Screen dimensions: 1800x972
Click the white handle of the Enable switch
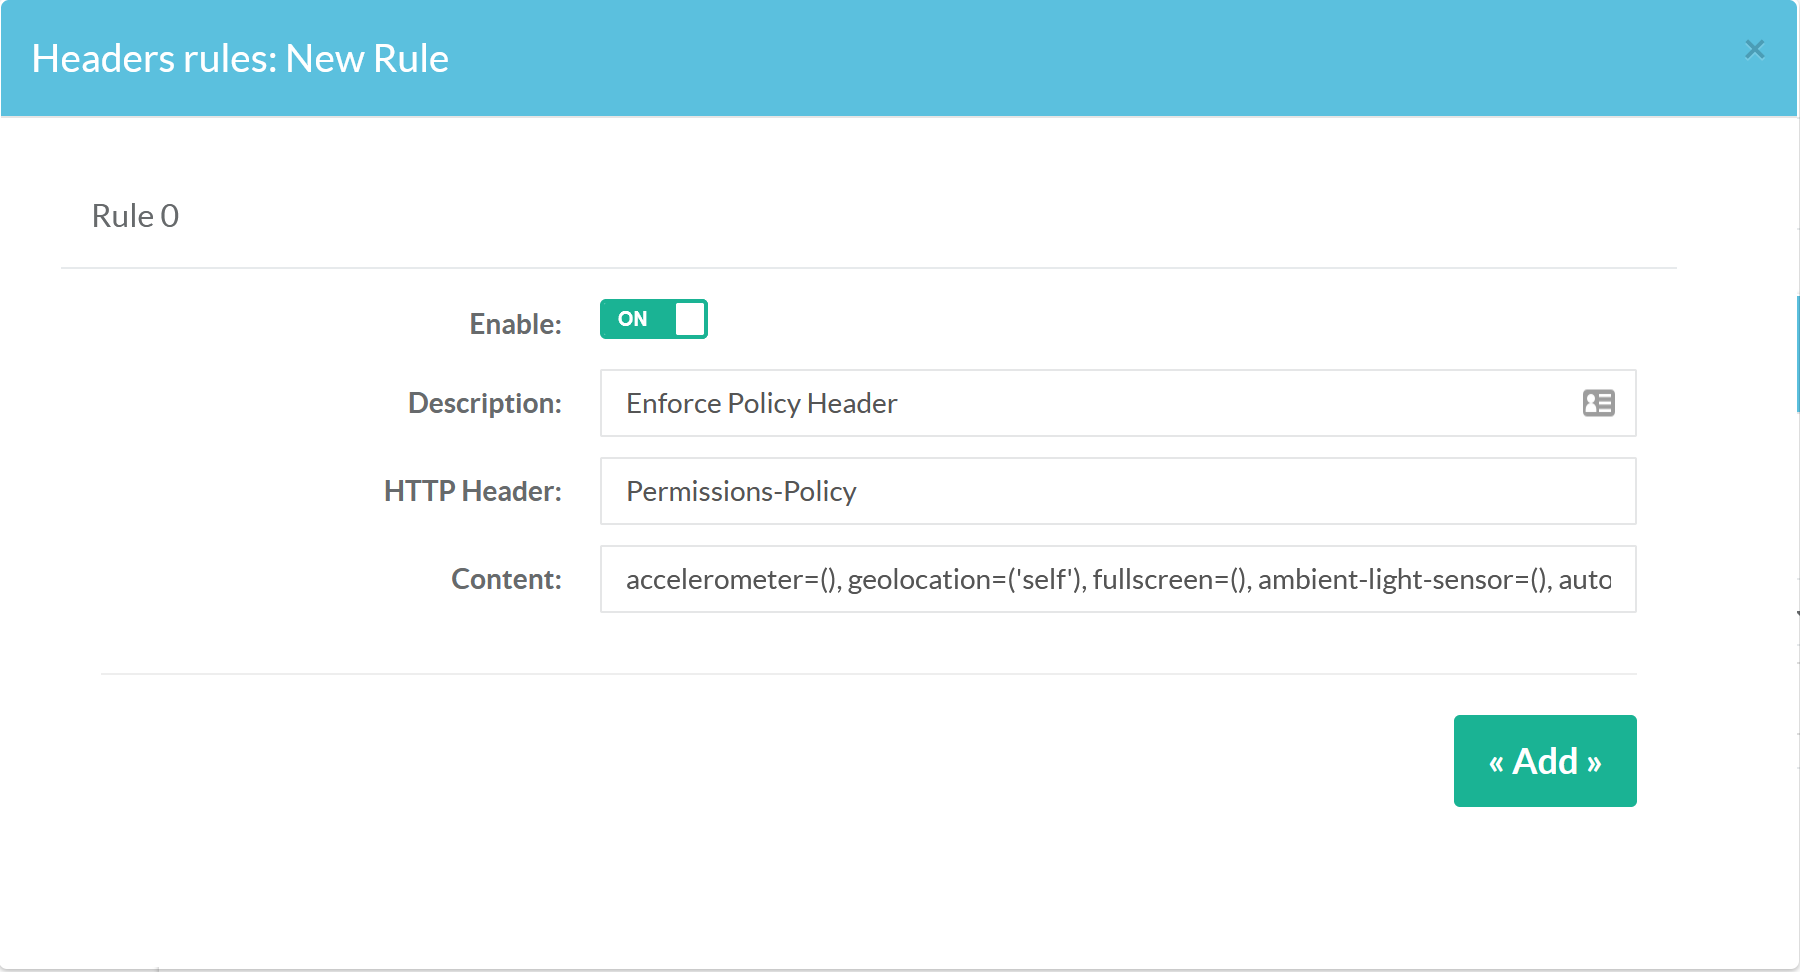(690, 319)
